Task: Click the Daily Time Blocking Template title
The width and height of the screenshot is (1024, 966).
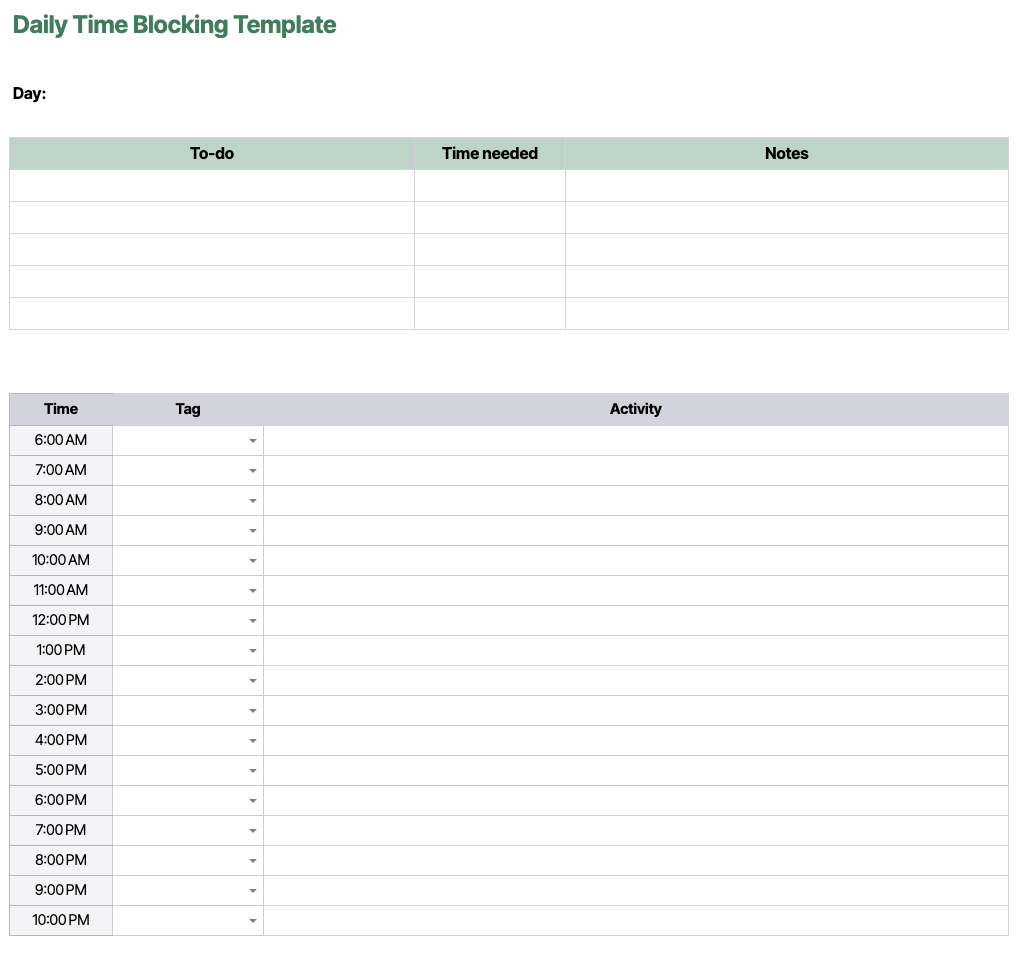Action: coord(174,23)
